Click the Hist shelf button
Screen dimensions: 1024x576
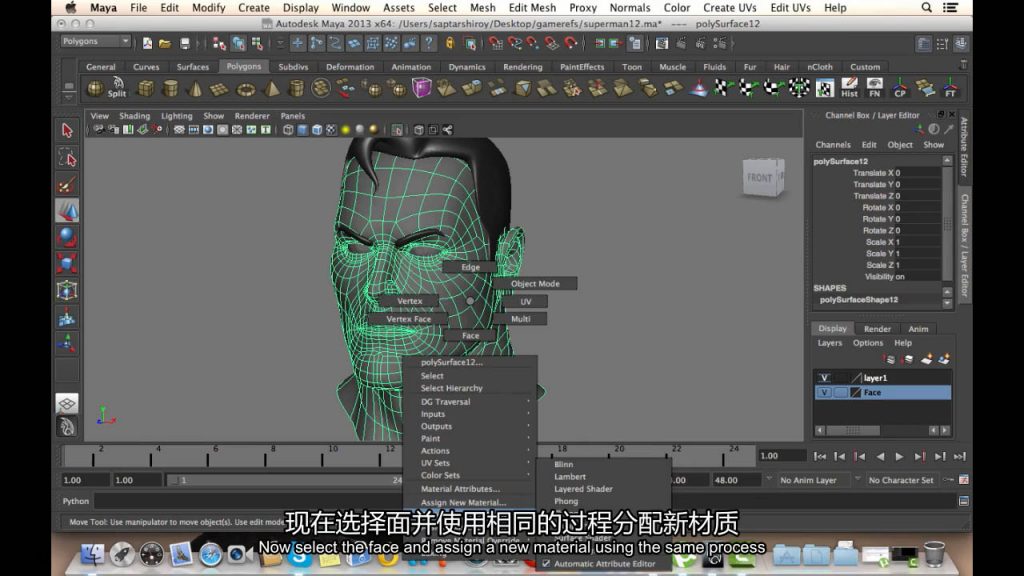(x=849, y=88)
